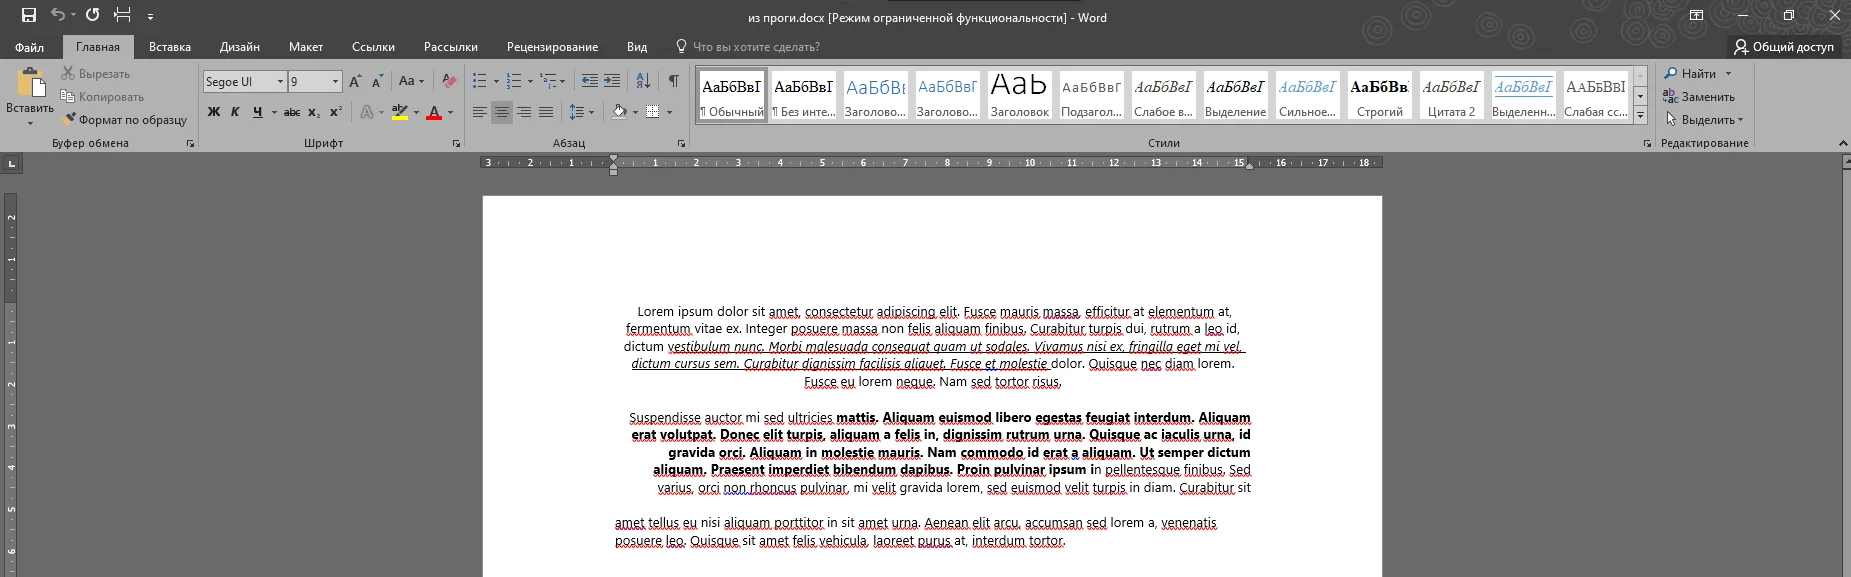Sort text with the A-Я sort icon
This screenshot has height=577, width=1851.
coord(643,82)
